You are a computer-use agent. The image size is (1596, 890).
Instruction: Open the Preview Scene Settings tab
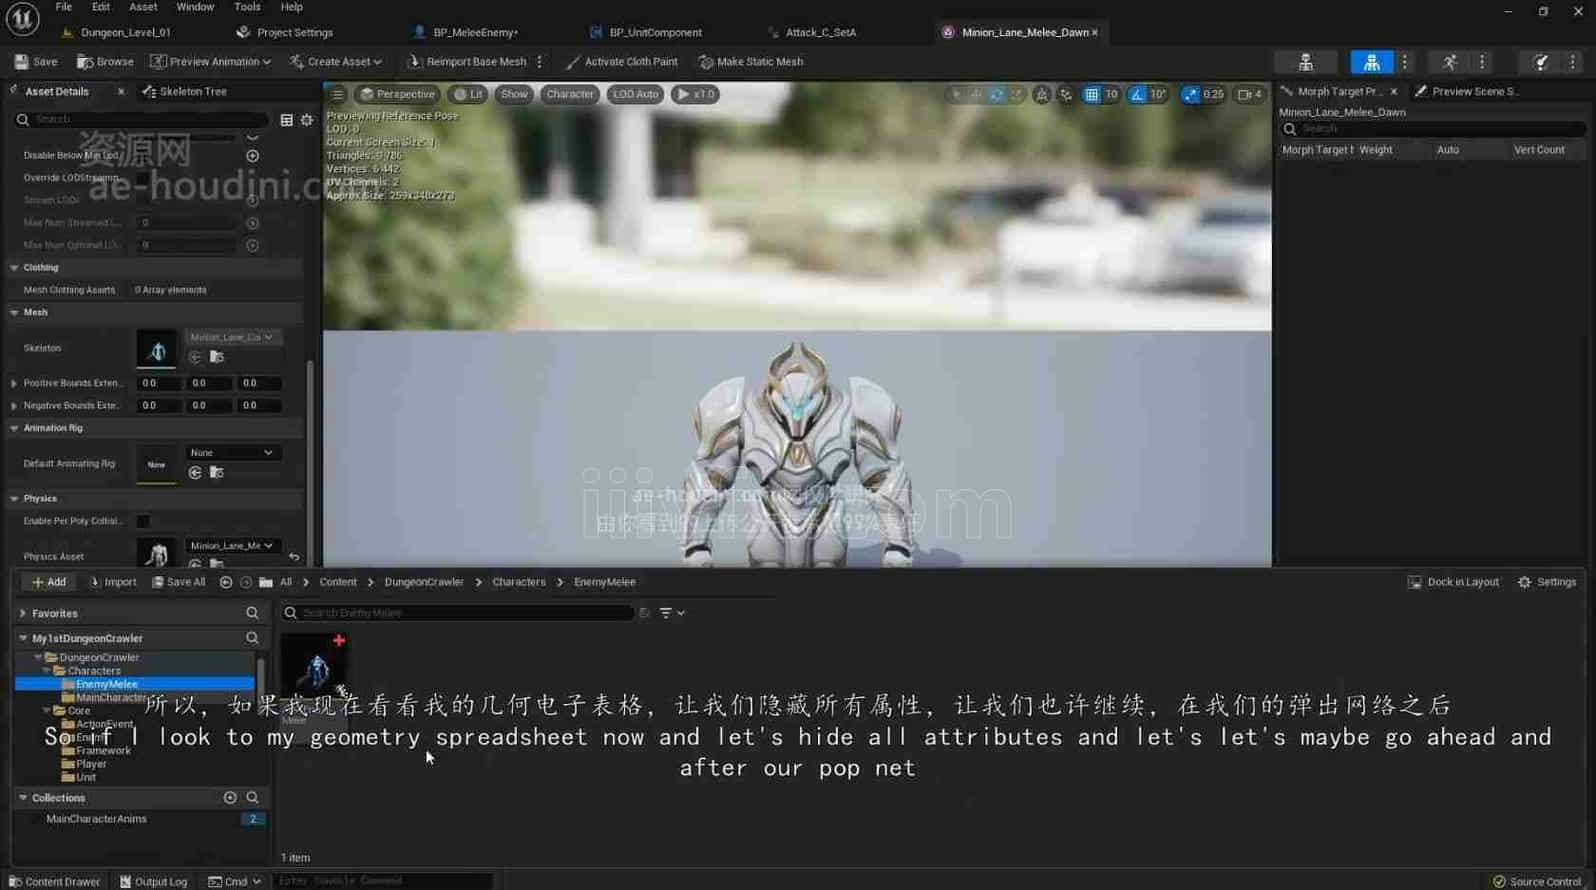pyautogui.click(x=1467, y=91)
